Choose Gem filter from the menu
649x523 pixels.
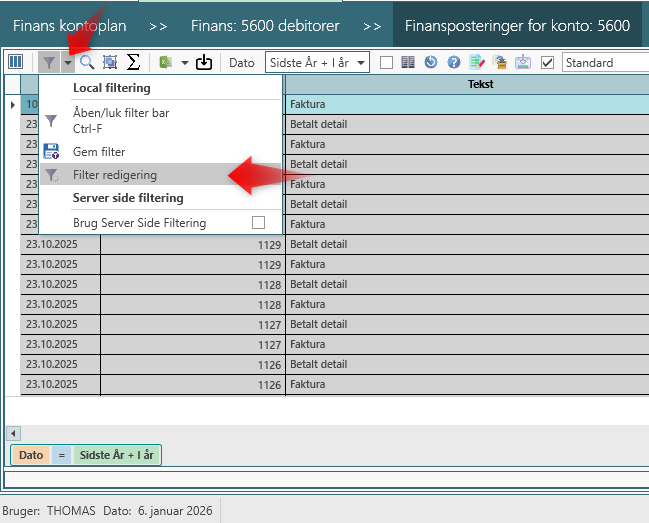pyautogui.click(x=99, y=151)
